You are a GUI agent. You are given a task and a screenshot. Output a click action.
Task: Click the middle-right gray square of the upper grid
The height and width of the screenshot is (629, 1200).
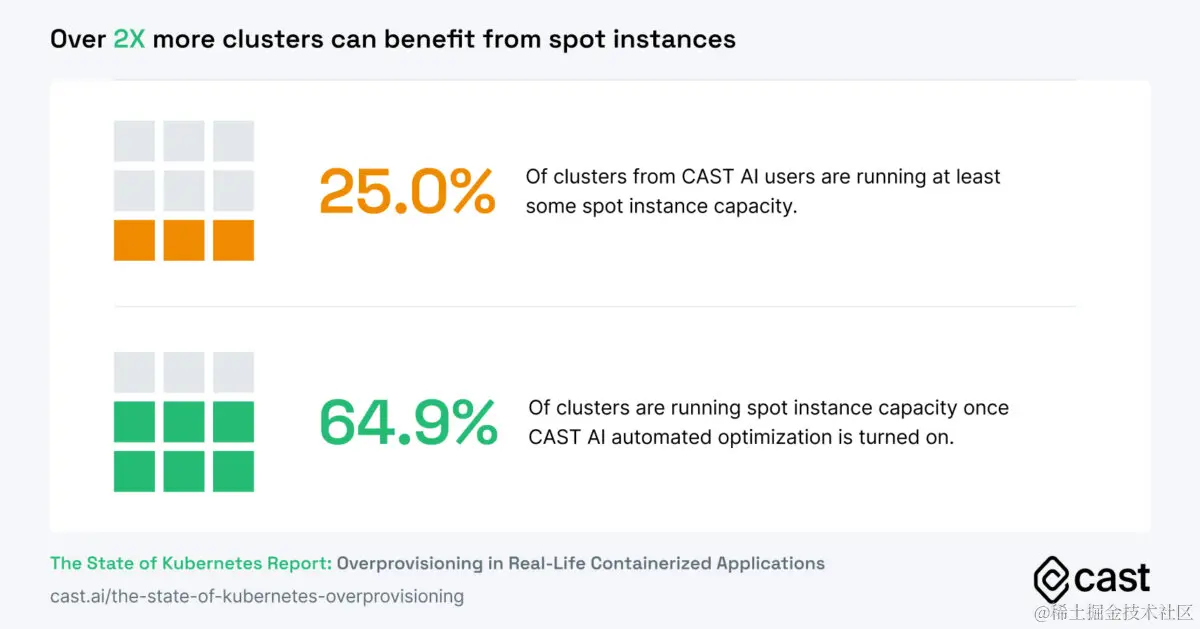tap(233, 190)
